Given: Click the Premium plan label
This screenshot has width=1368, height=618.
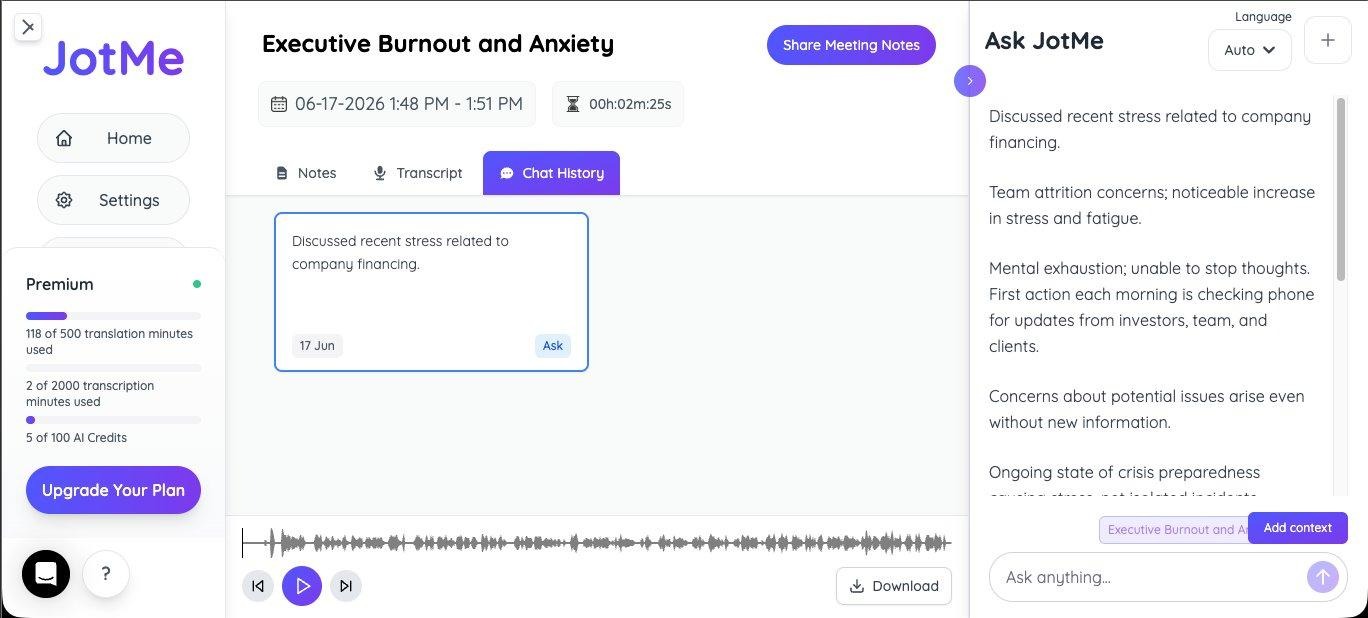Looking at the screenshot, I should [60, 284].
